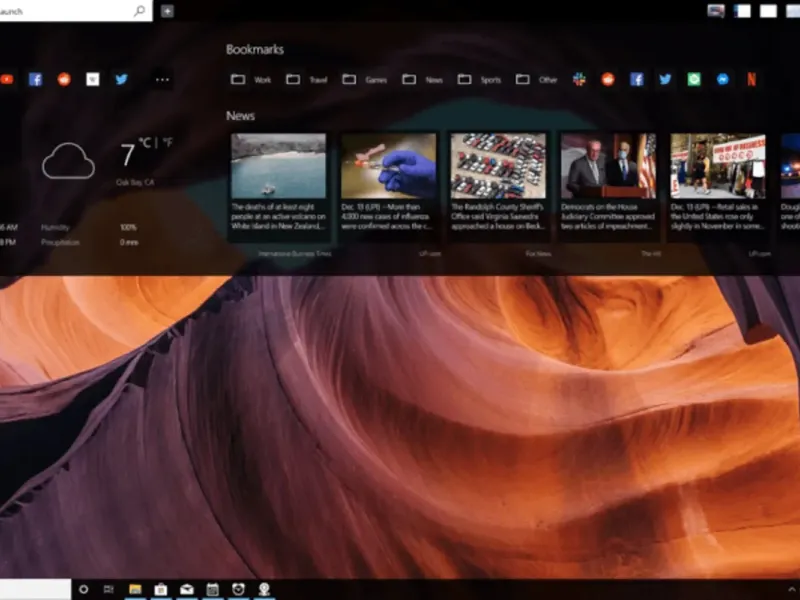
Task: Open the Reddit icon in the Bookmarks row
Action: point(608,79)
